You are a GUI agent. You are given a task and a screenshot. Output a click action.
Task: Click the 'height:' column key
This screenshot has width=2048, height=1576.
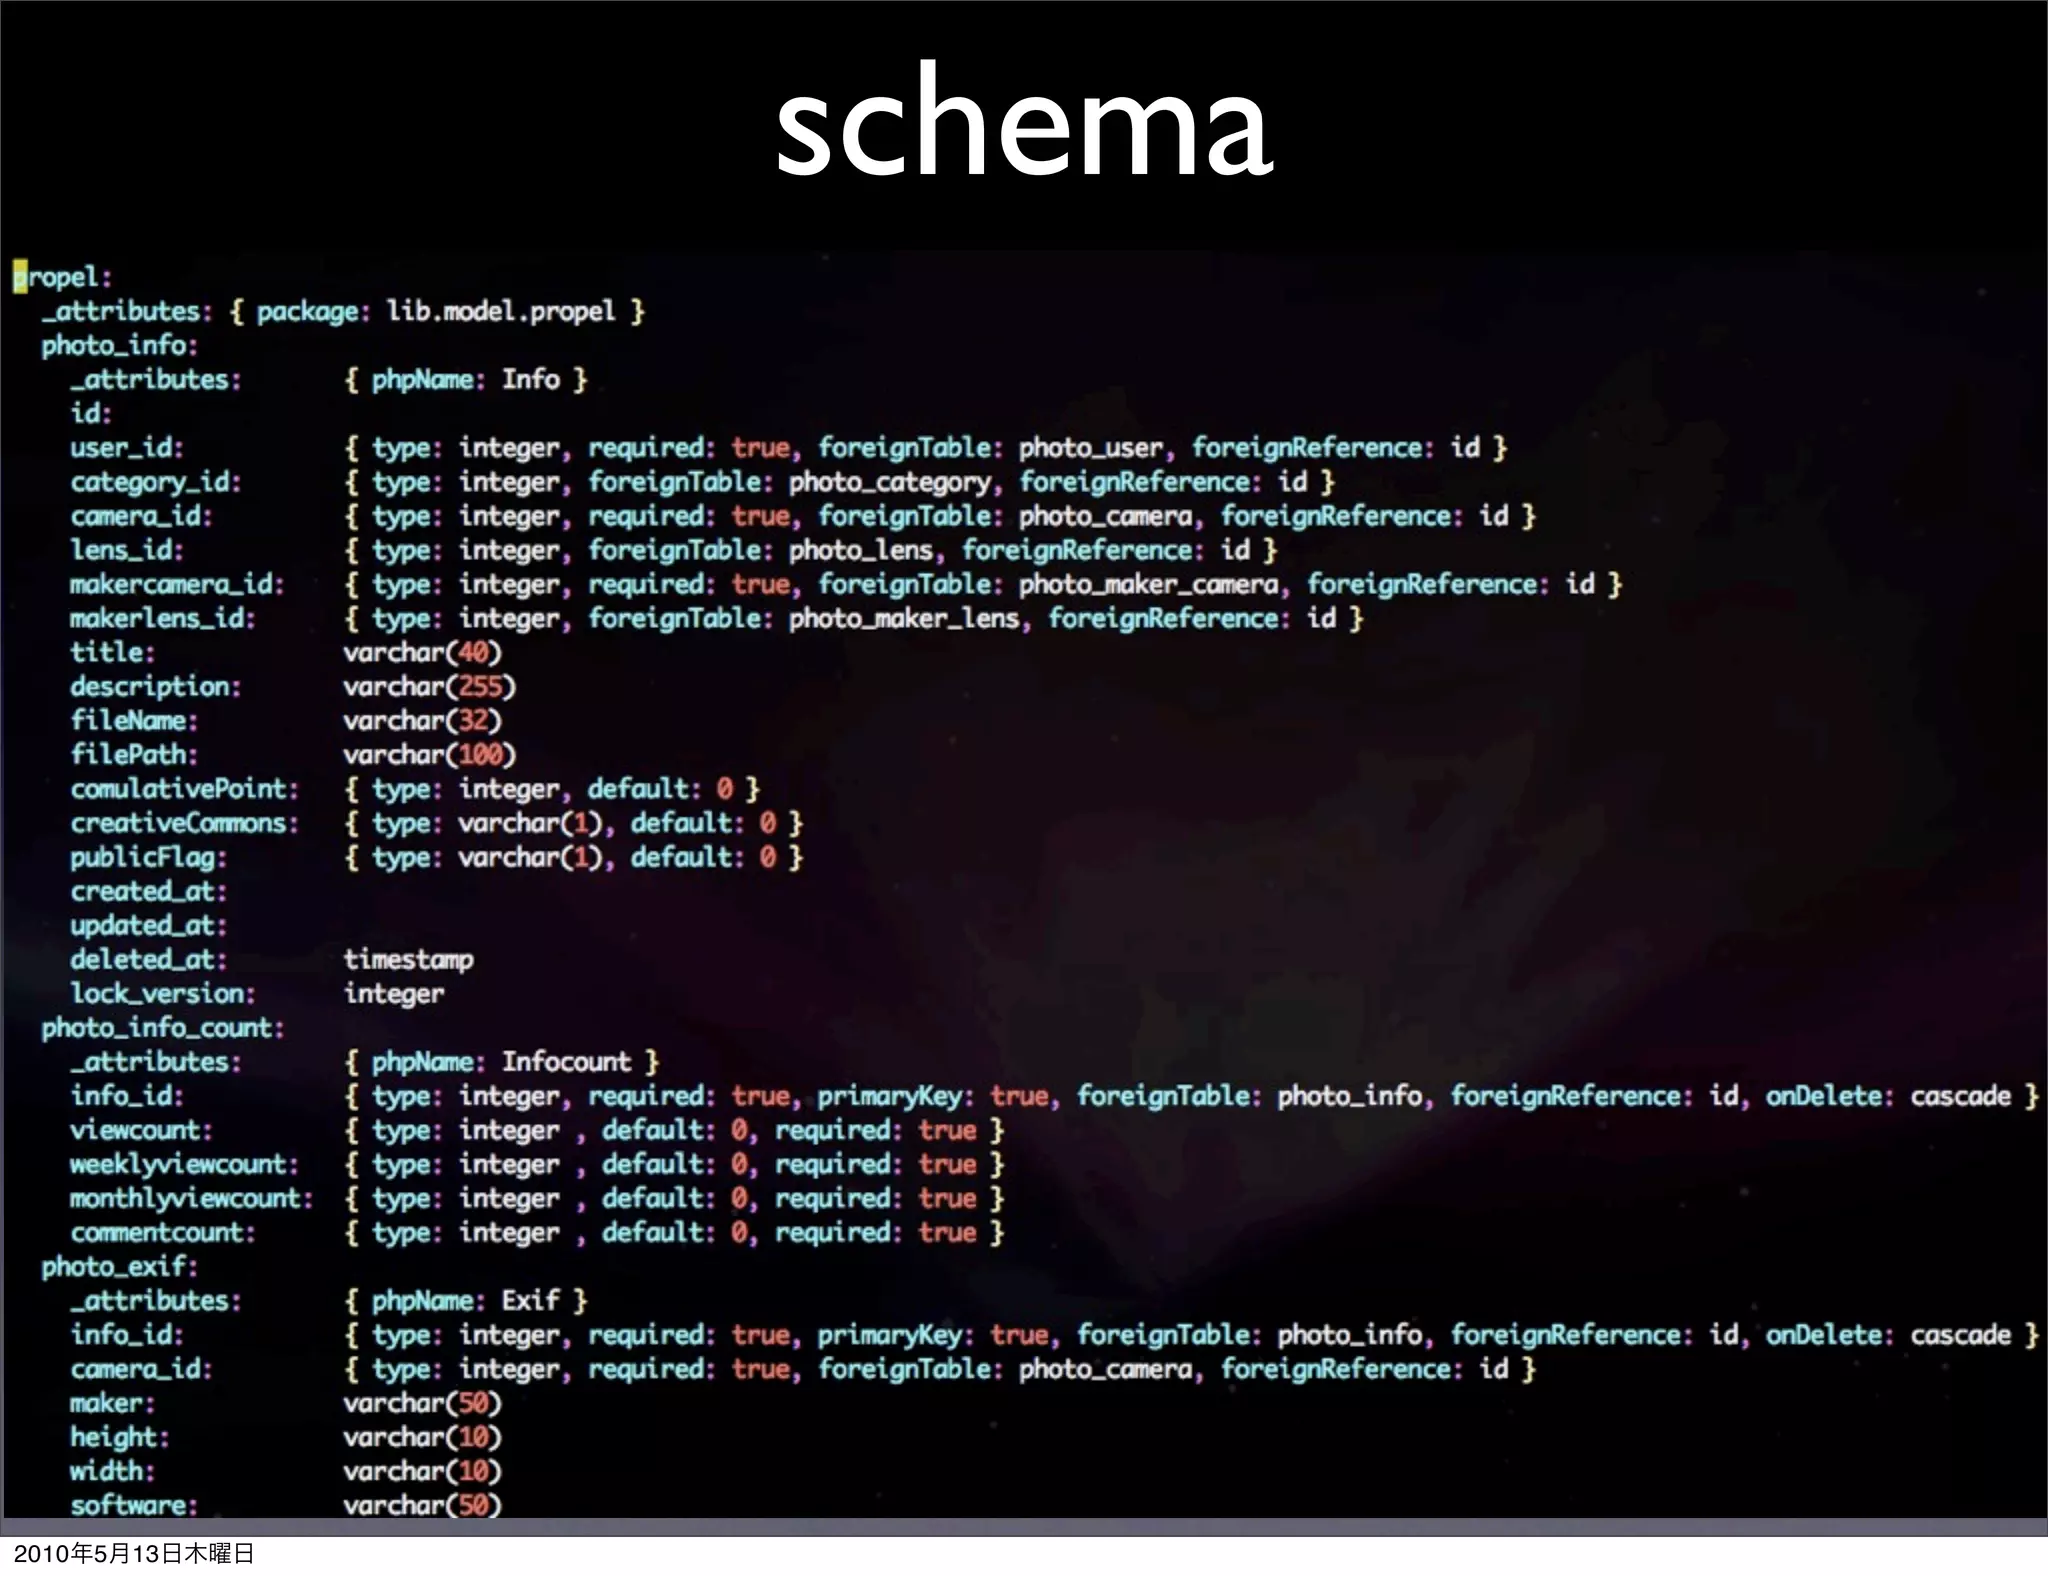pyautogui.click(x=119, y=1437)
